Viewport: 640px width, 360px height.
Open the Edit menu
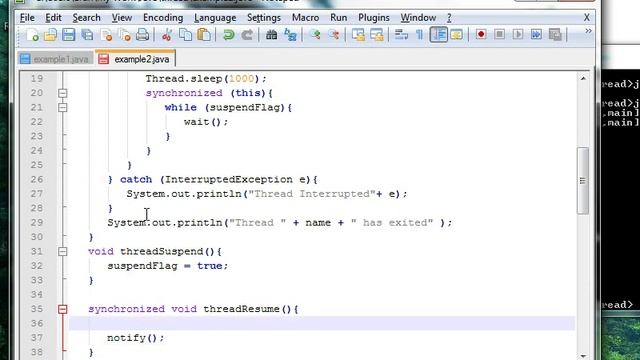point(53,18)
